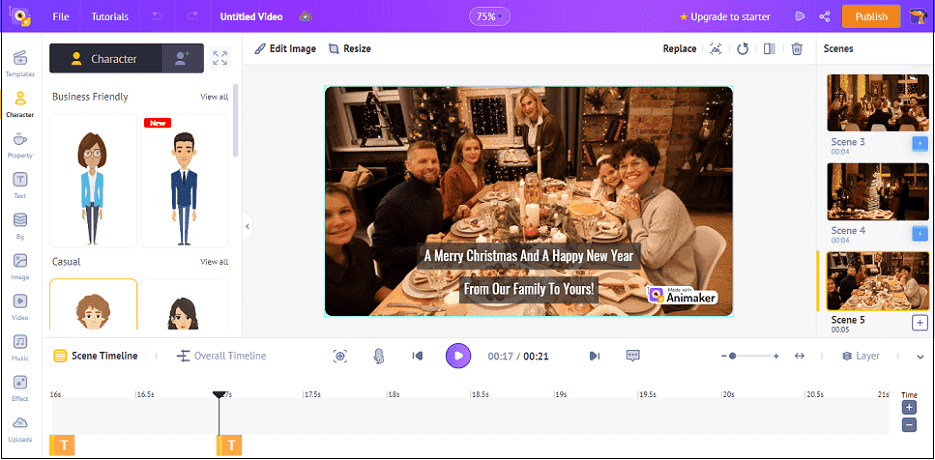Click the Animaker logo in top bar
The image size is (935, 460).
coord(20,16)
